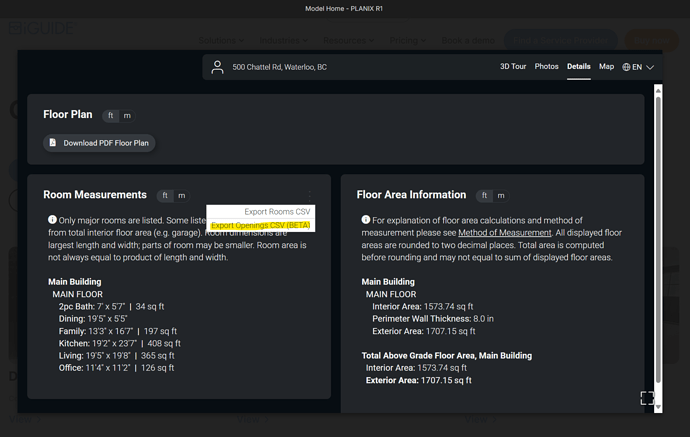690x437 pixels.
Task: Click the Floor Area Information heading
Action: click(x=411, y=195)
